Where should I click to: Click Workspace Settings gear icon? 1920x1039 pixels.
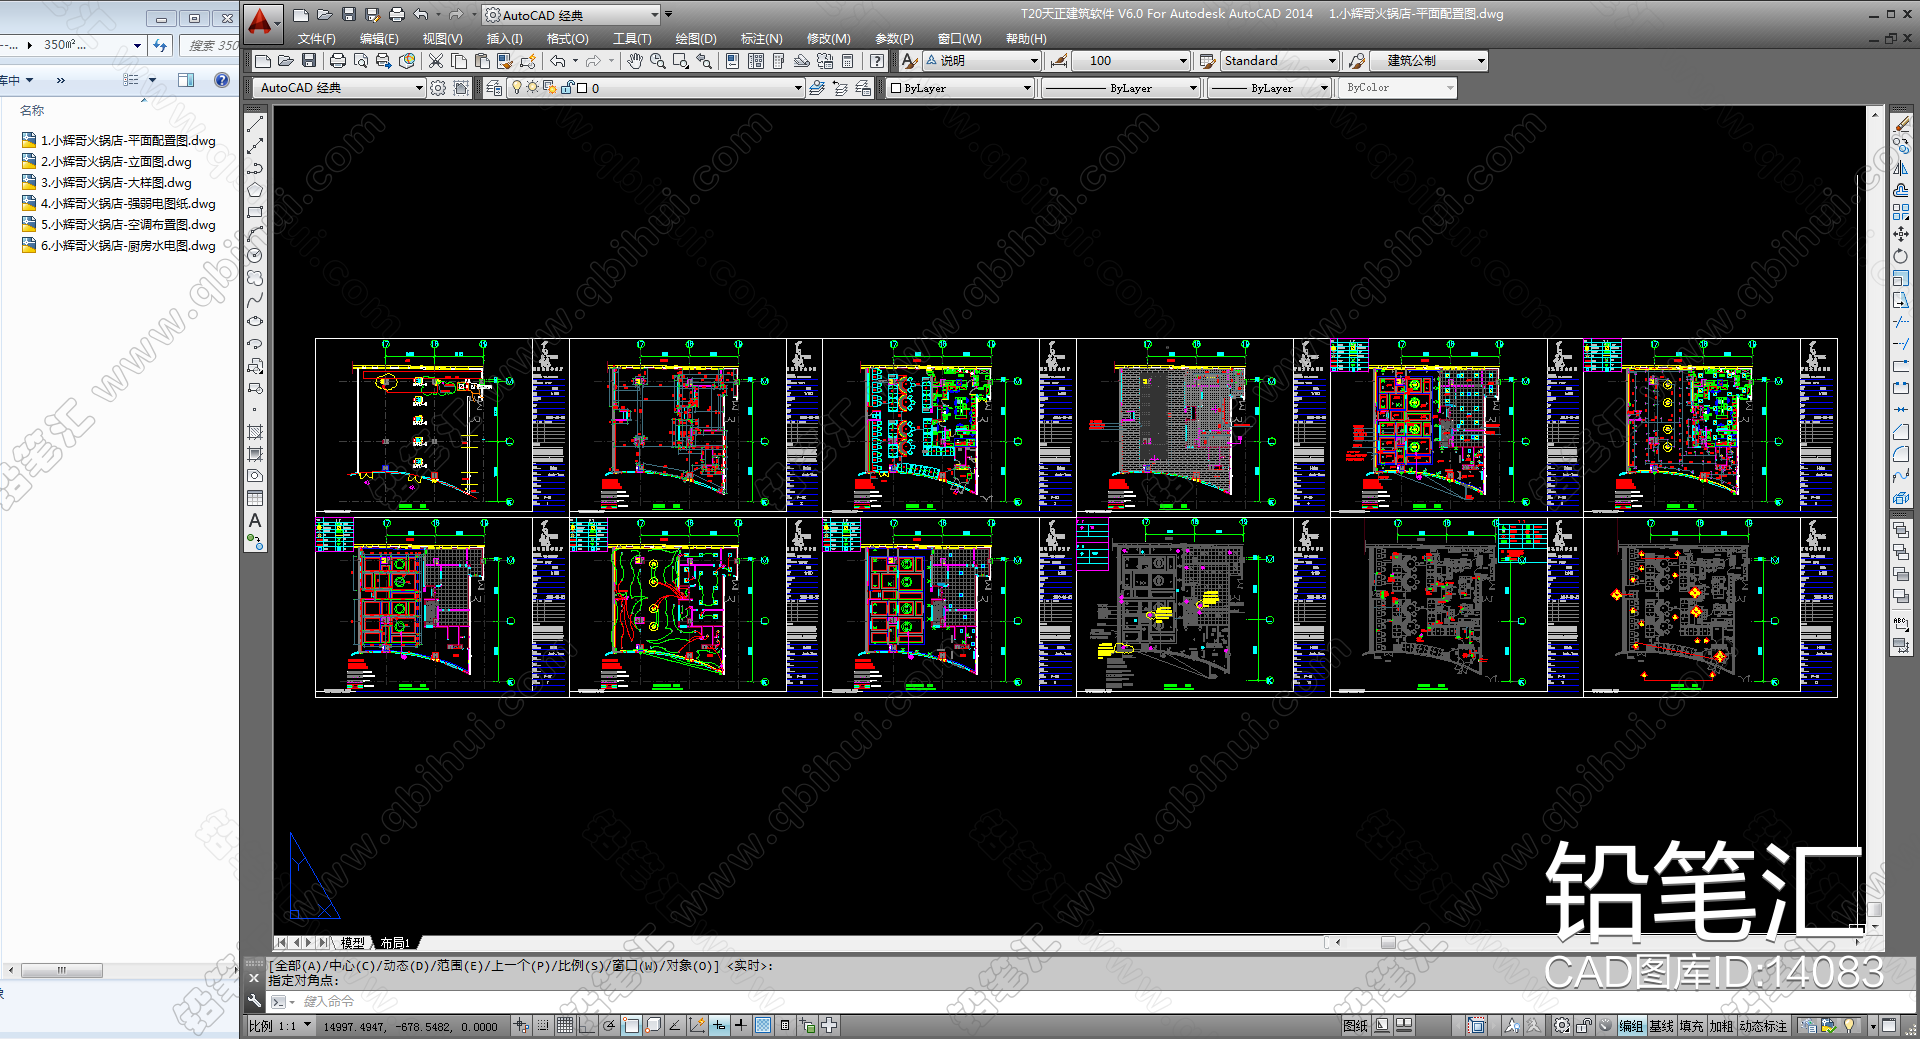438,88
